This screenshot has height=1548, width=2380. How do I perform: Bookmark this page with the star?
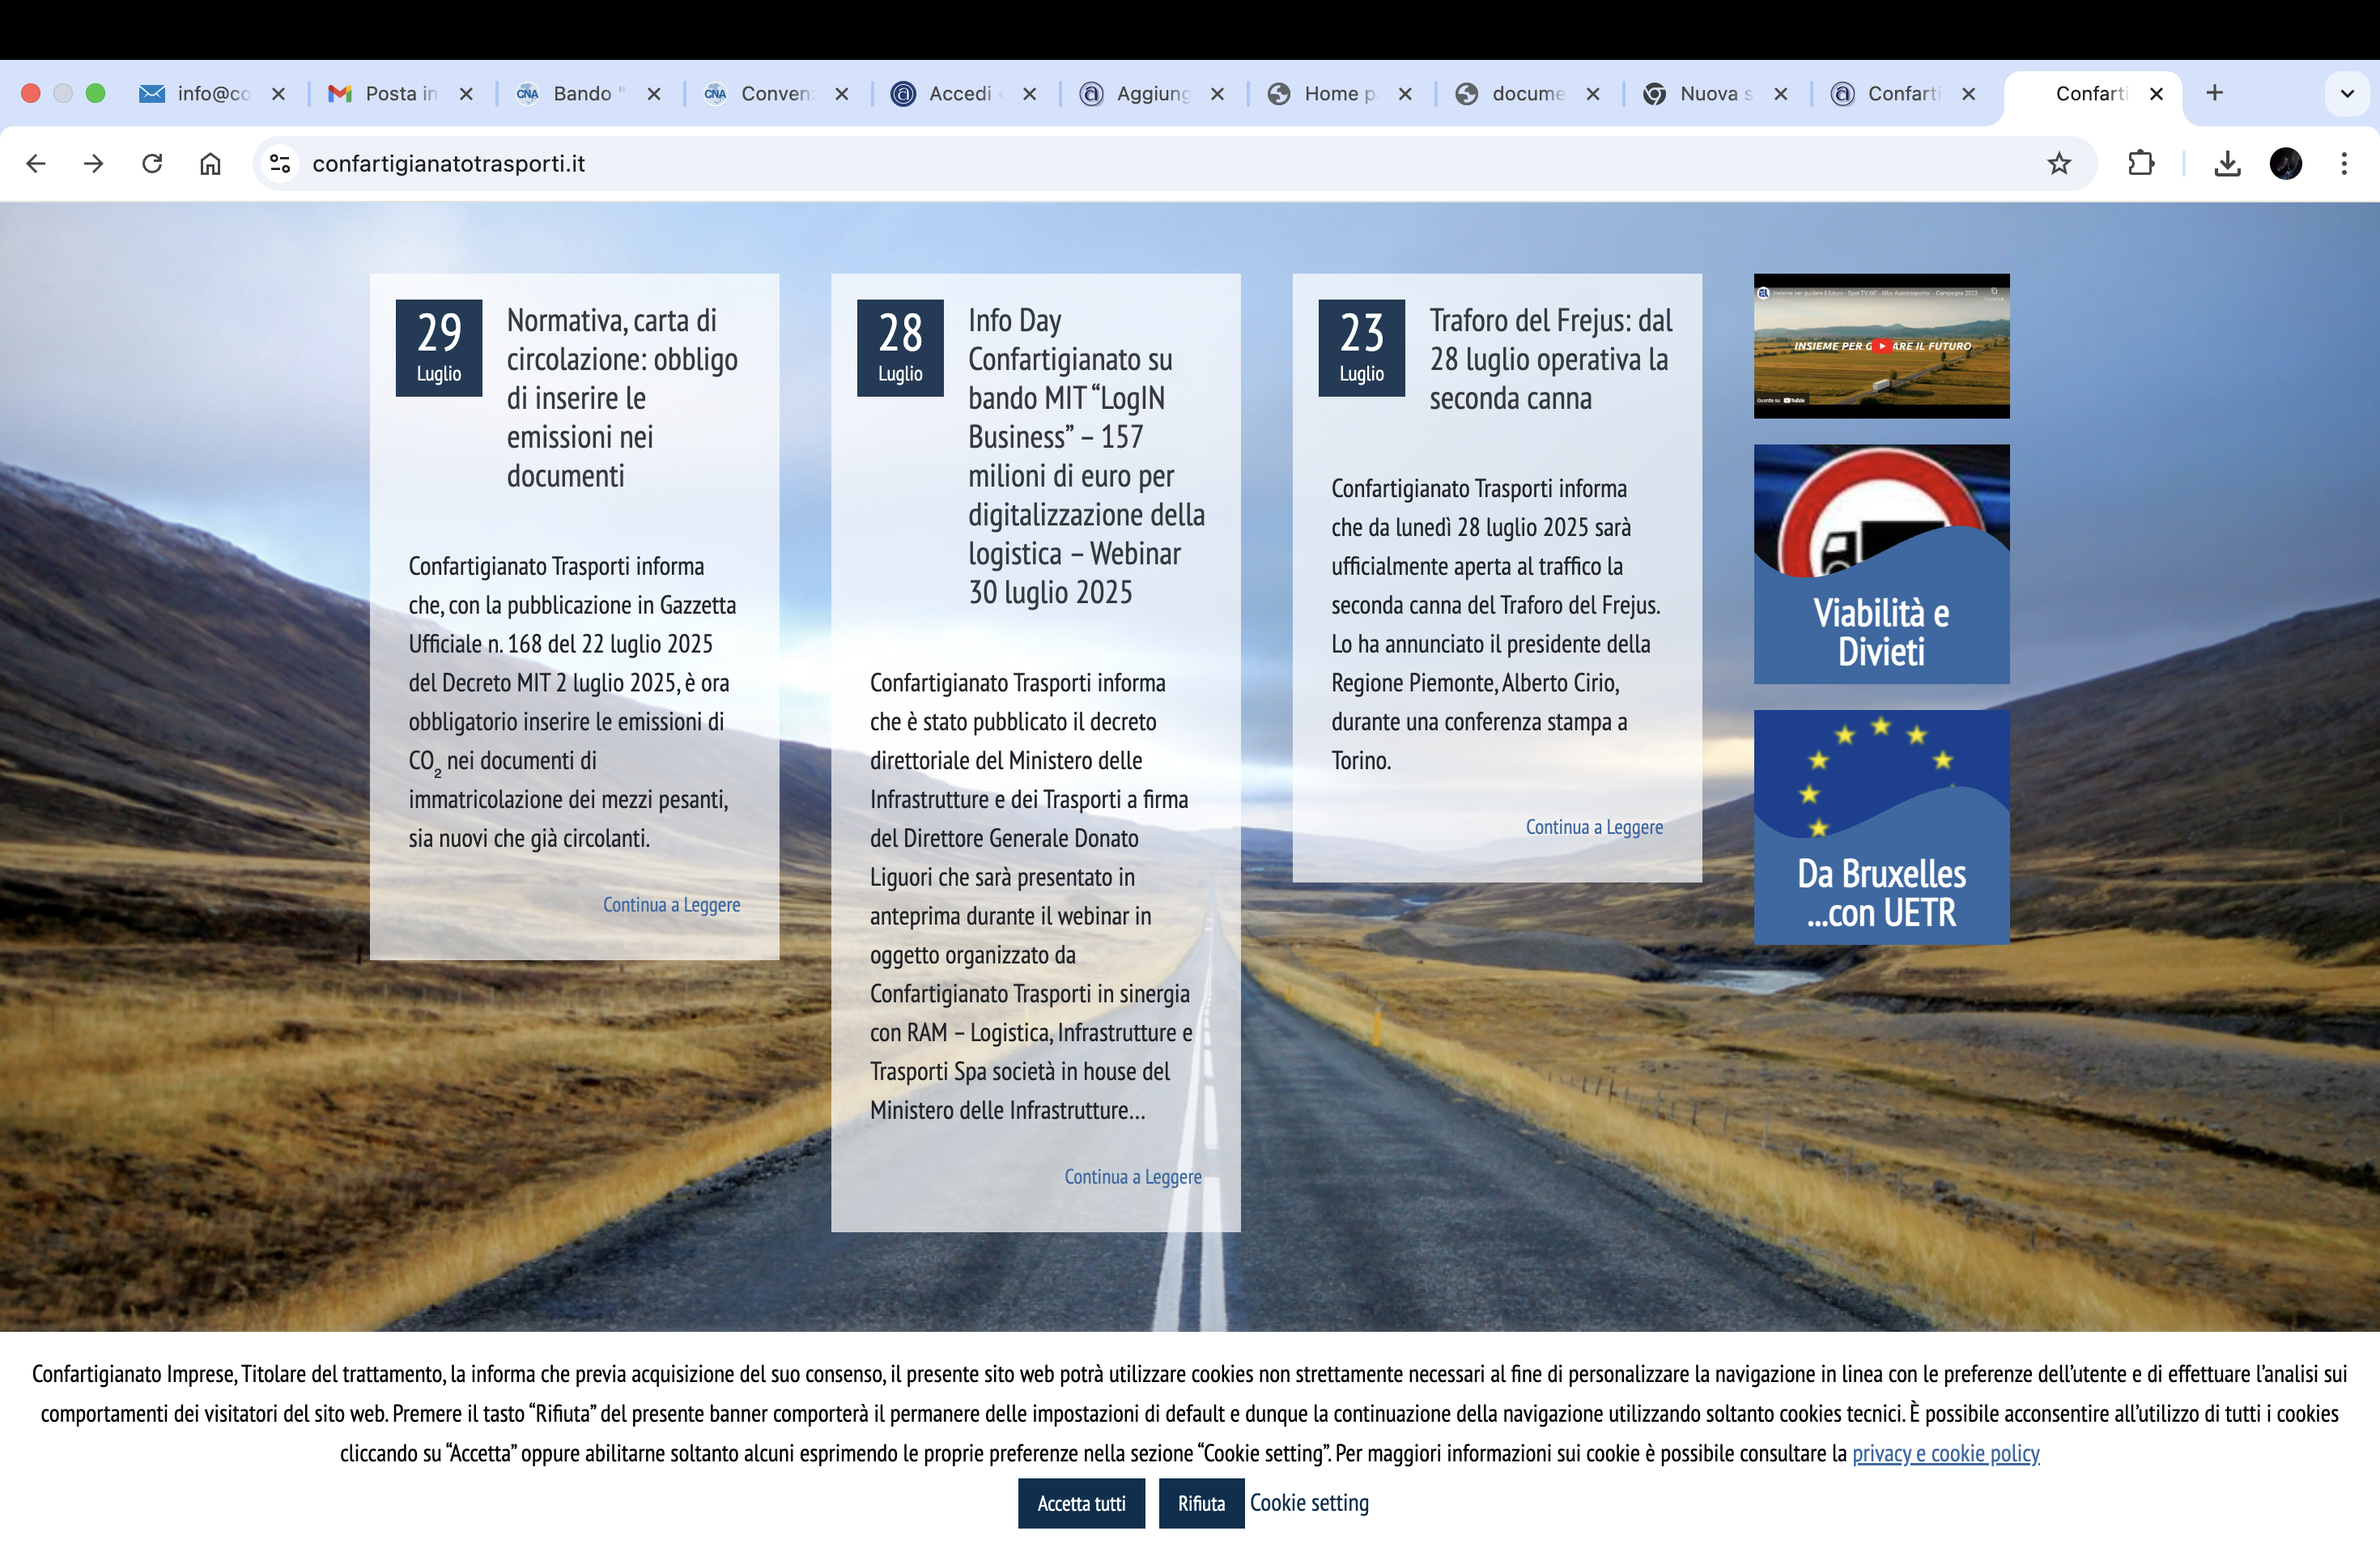[x=2059, y=163]
